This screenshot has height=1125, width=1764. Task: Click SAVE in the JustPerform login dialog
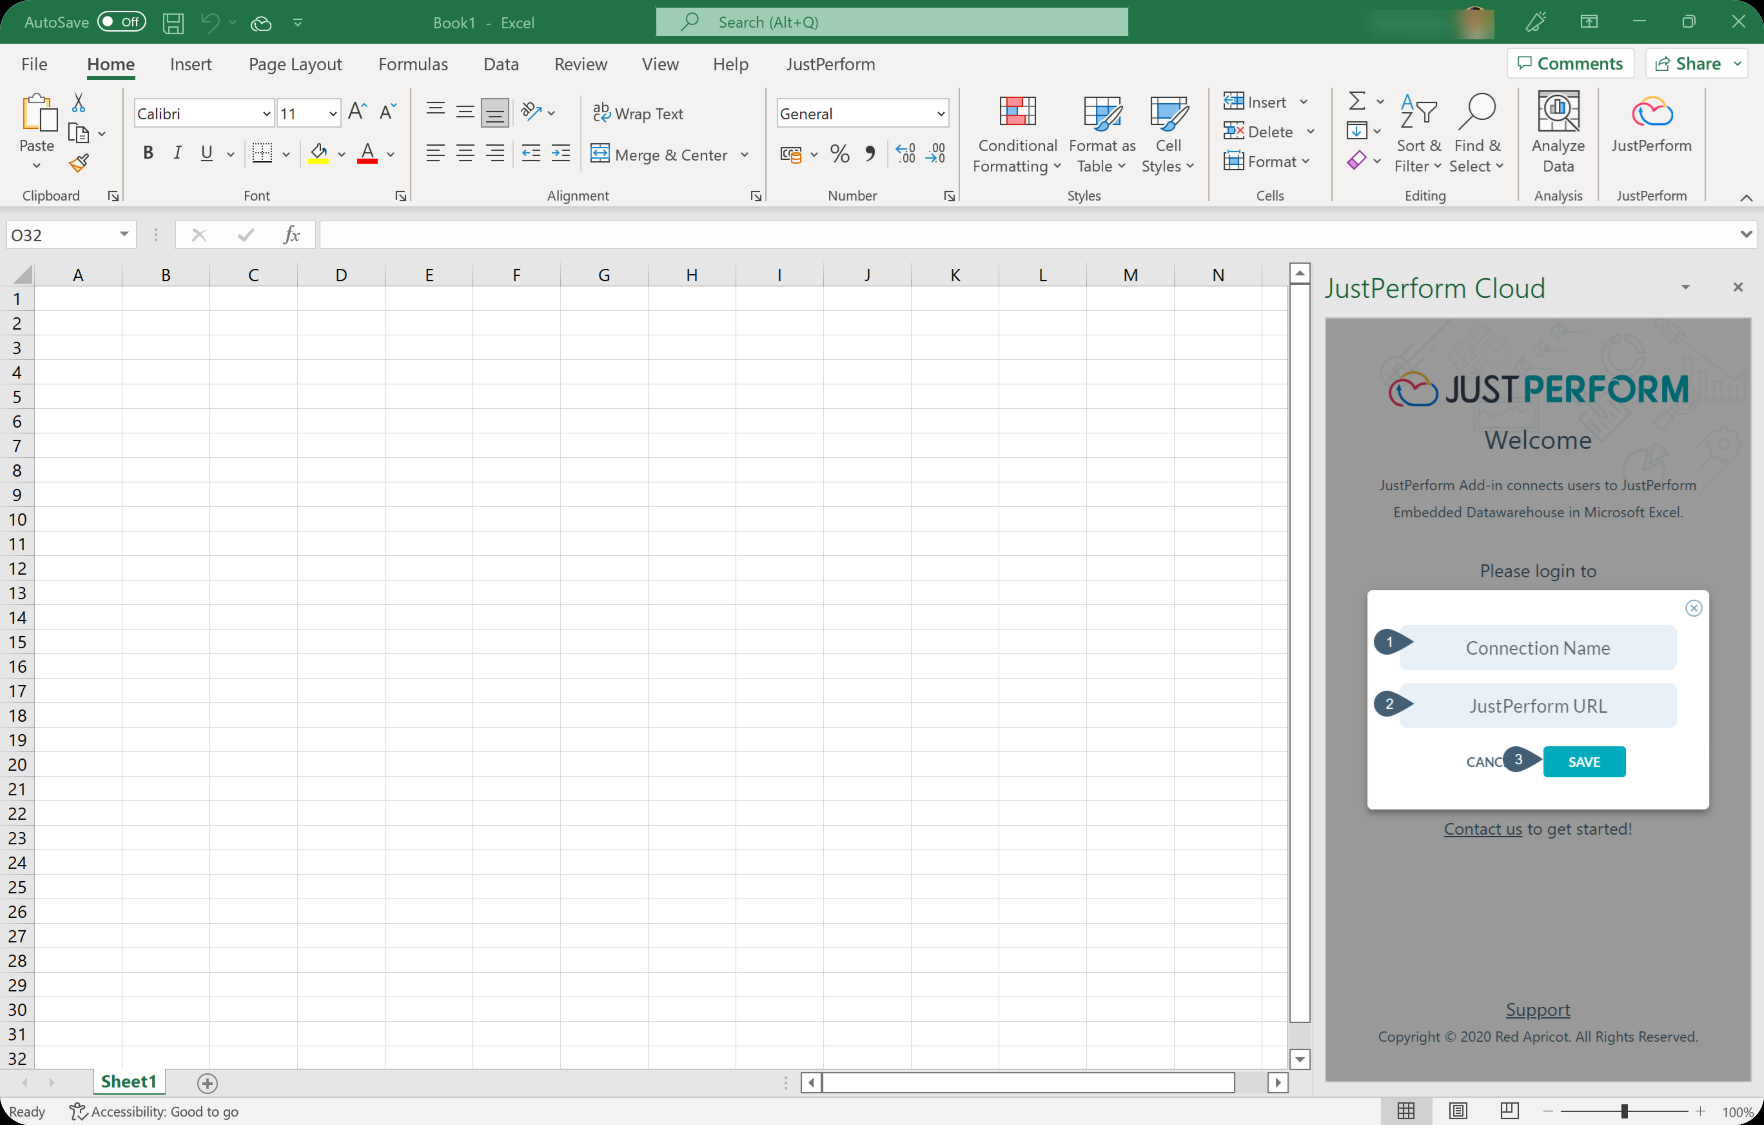click(1583, 761)
